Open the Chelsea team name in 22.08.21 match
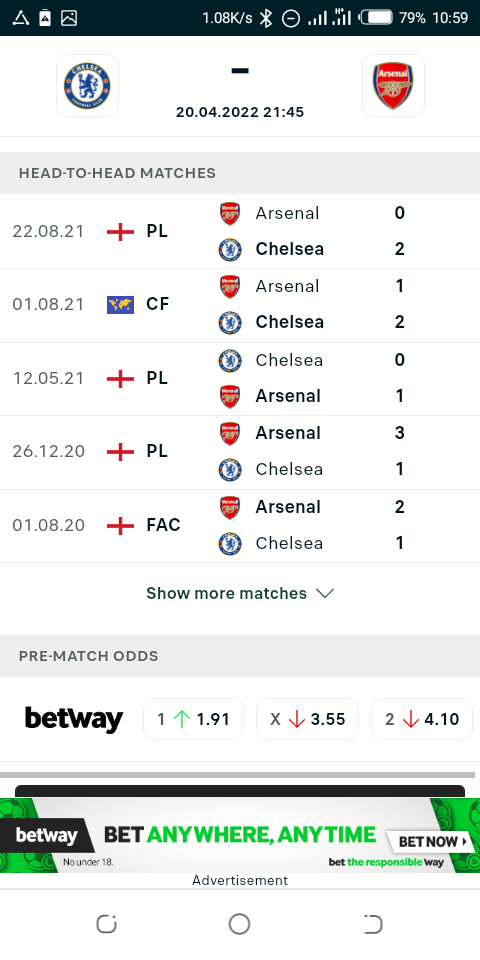 pos(290,249)
